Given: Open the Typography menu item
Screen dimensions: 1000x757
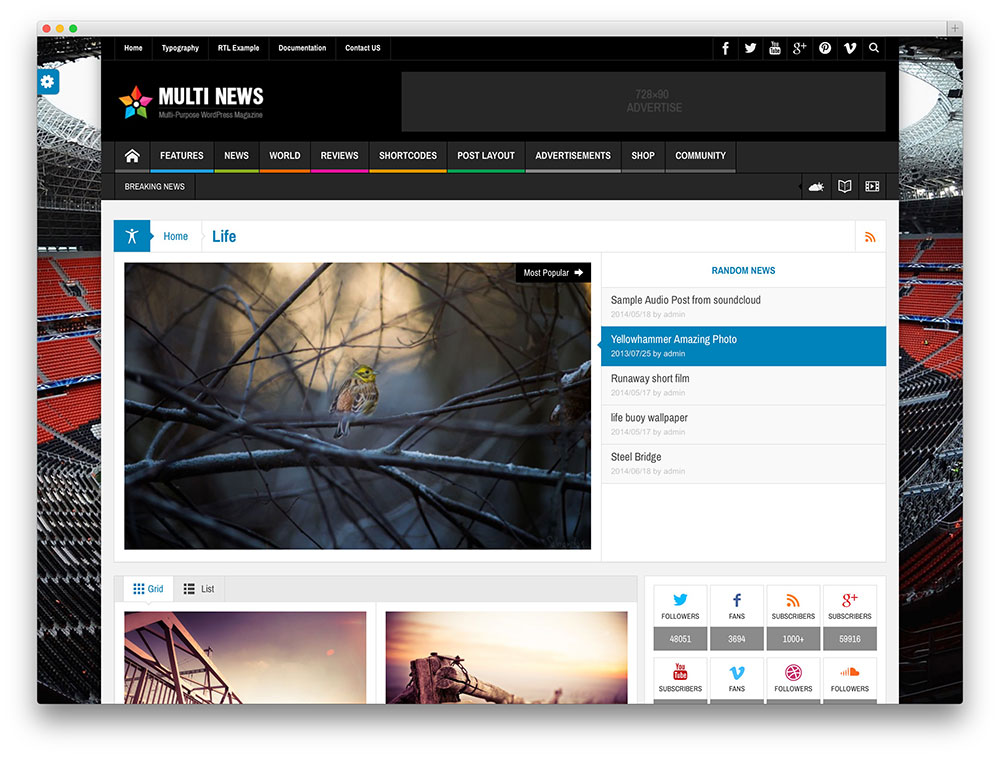Looking at the screenshot, I should point(180,48).
